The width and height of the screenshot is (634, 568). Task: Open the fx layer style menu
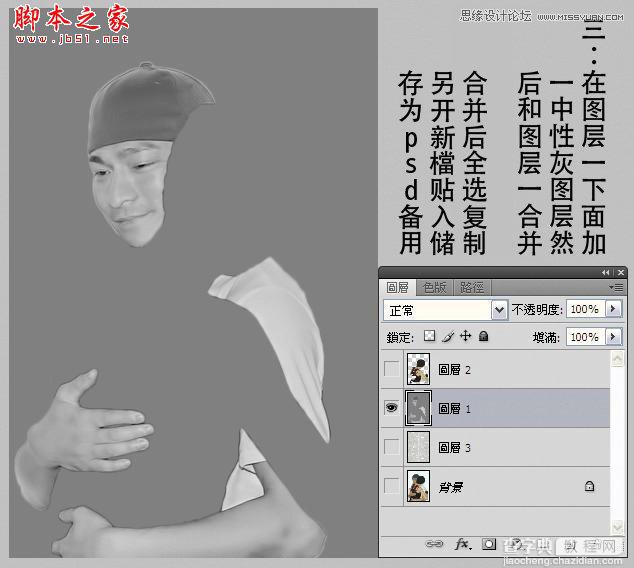[x=463, y=544]
